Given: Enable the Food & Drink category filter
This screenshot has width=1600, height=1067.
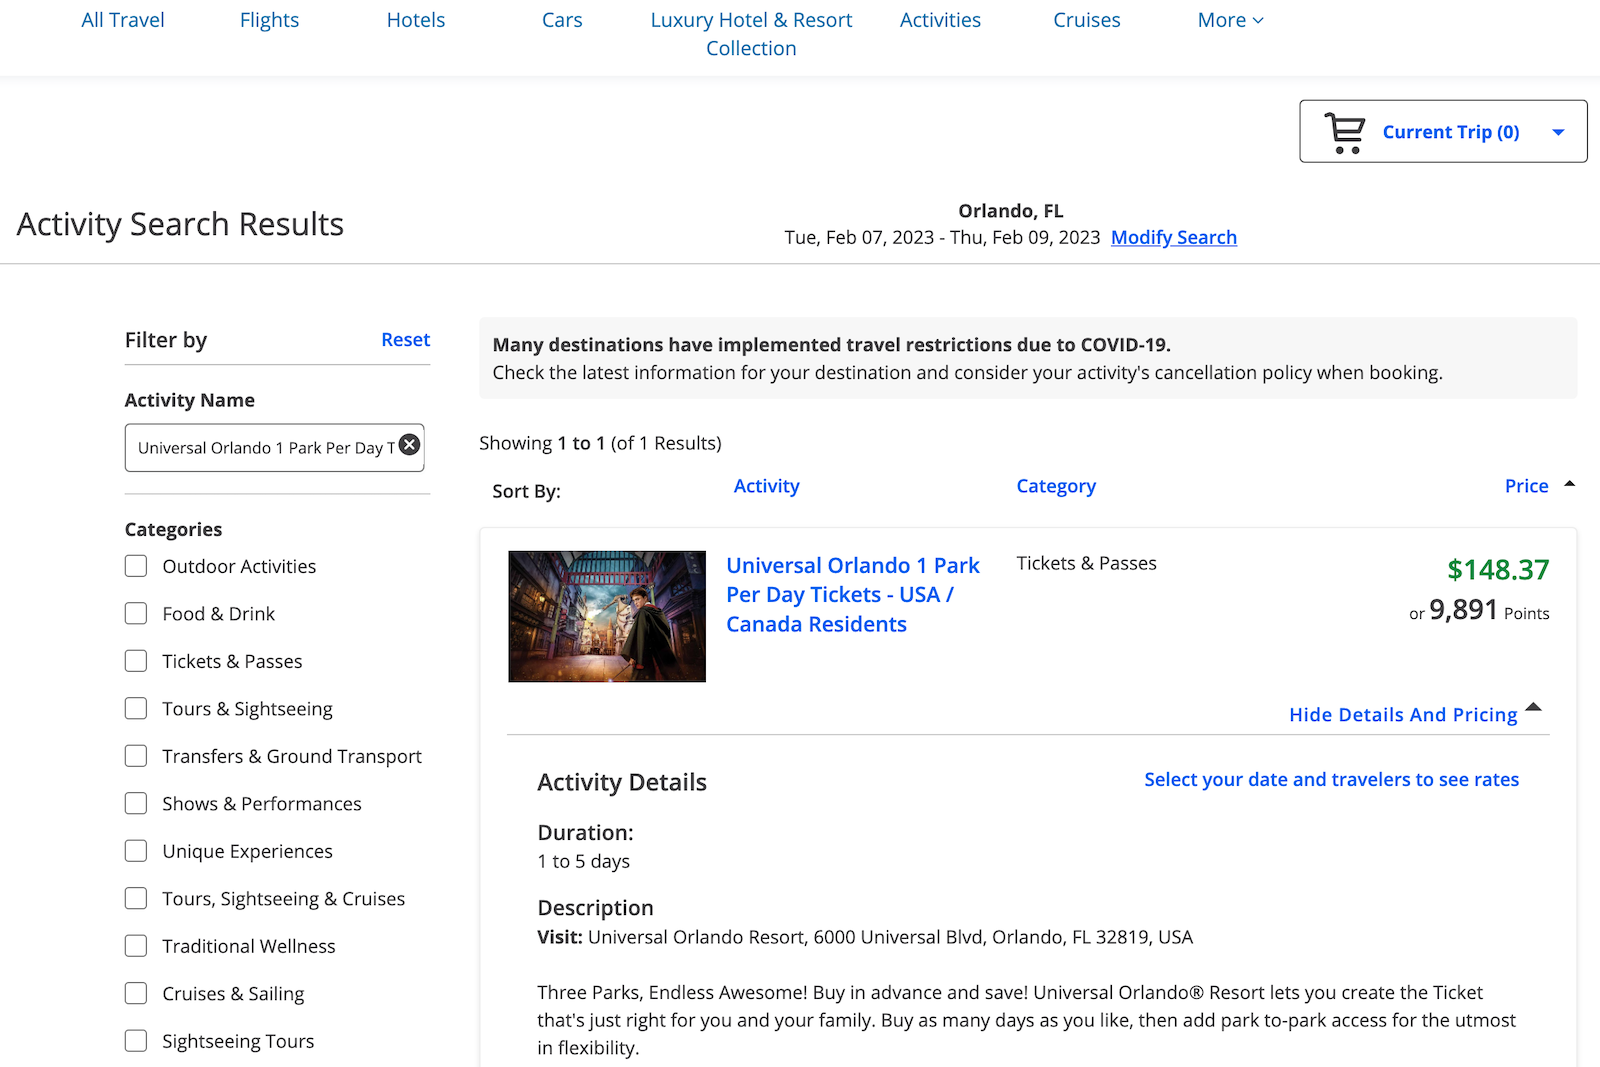Looking at the screenshot, I should [x=136, y=613].
